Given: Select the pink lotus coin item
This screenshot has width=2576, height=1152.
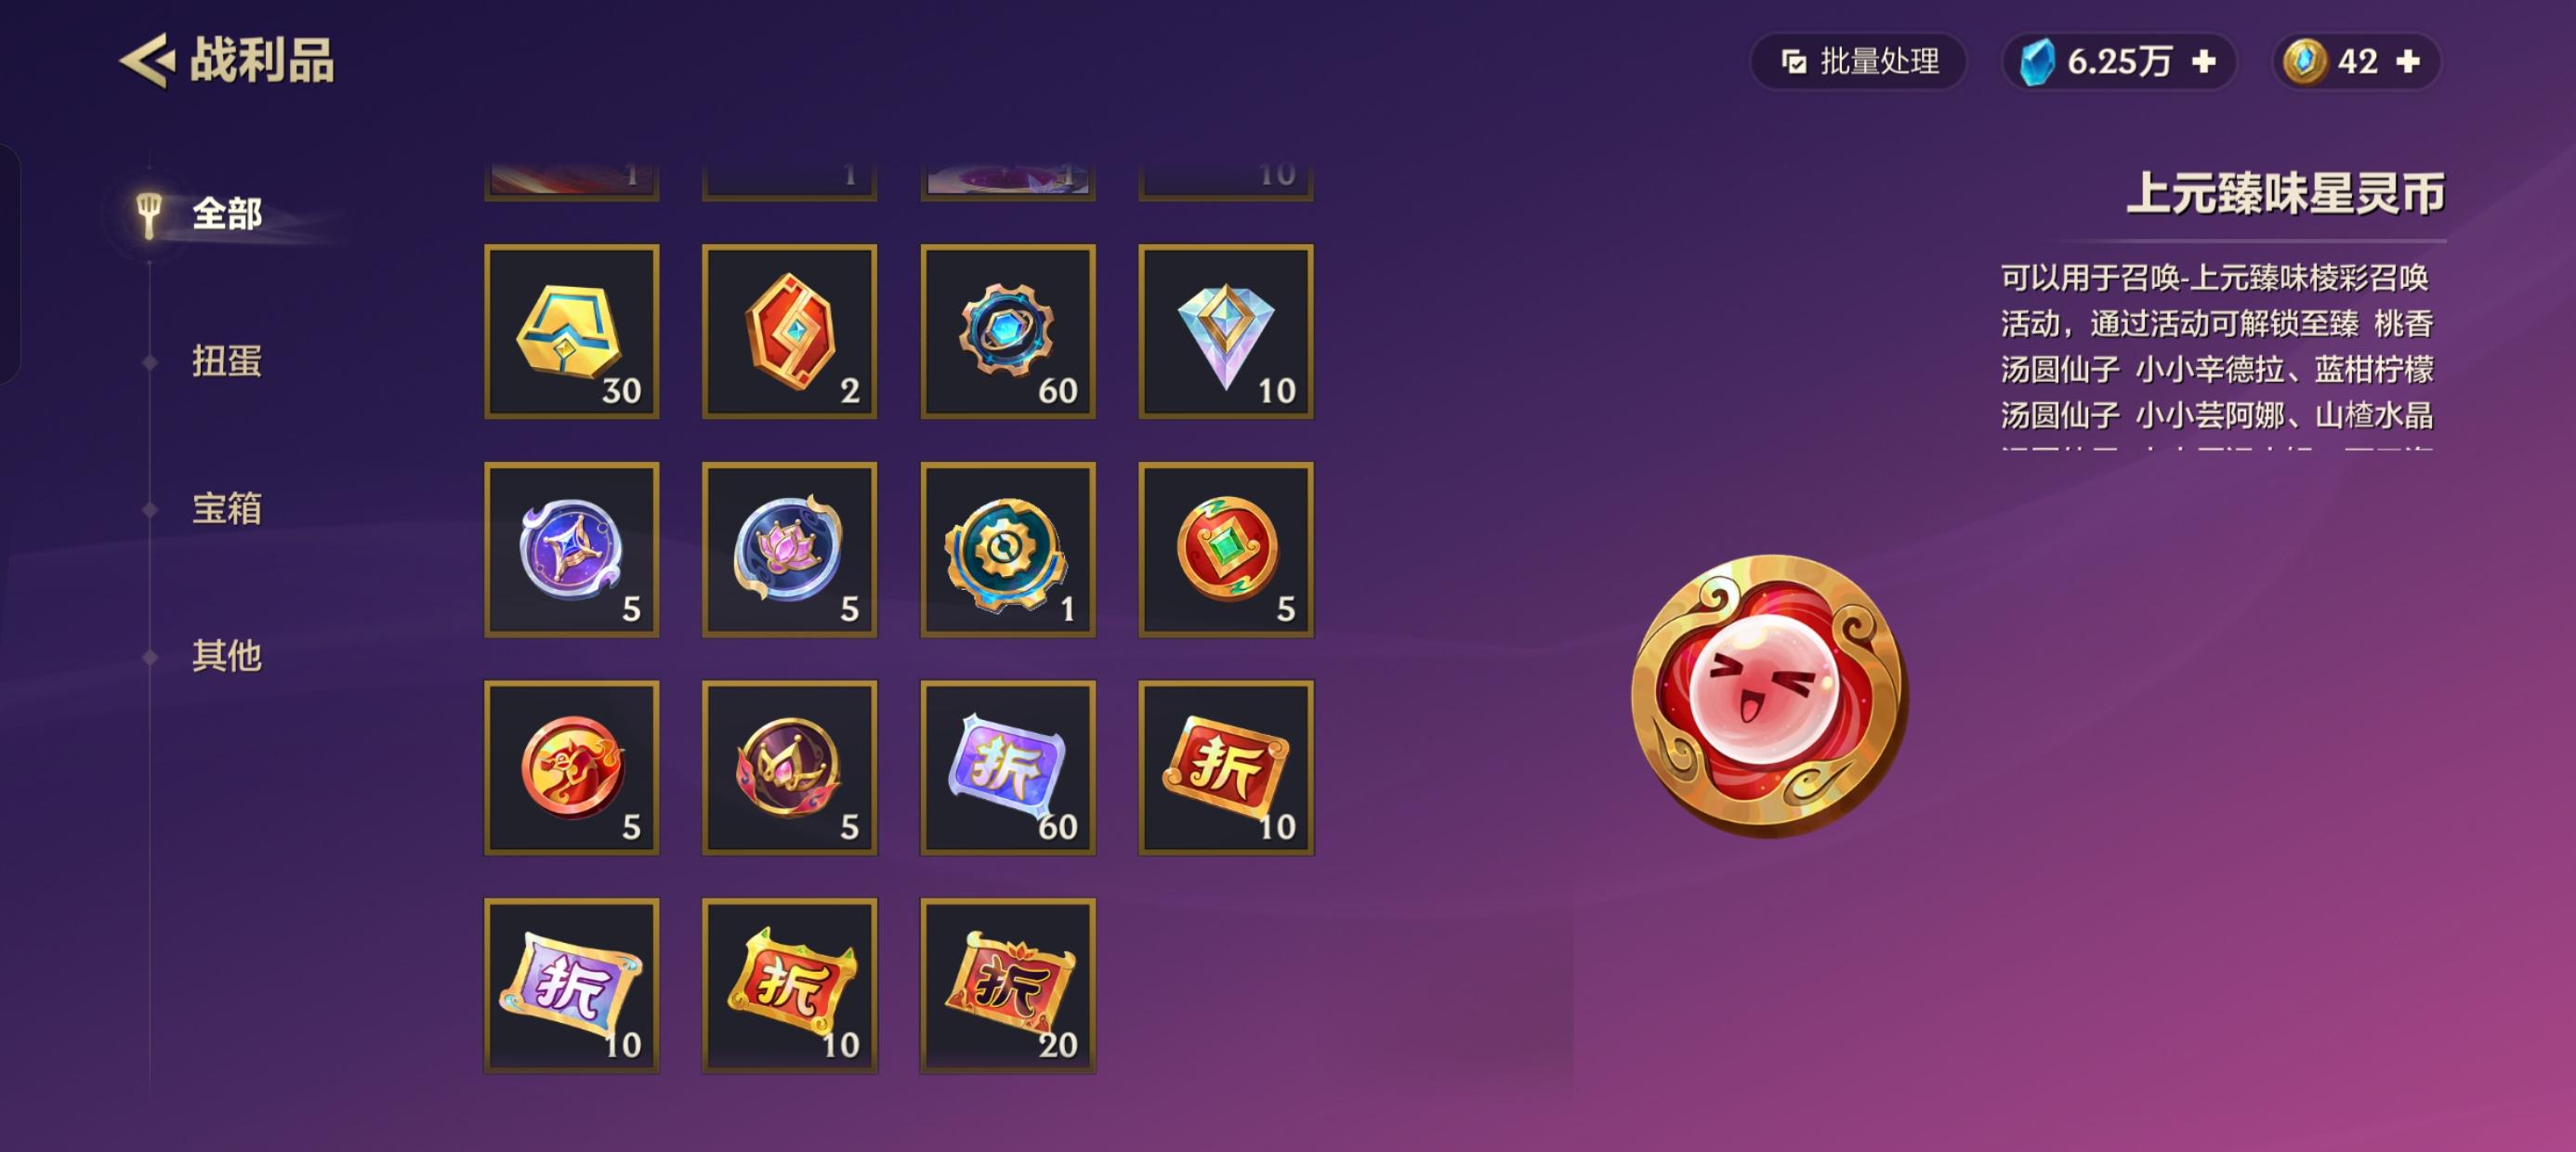Looking at the screenshot, I should [x=789, y=549].
